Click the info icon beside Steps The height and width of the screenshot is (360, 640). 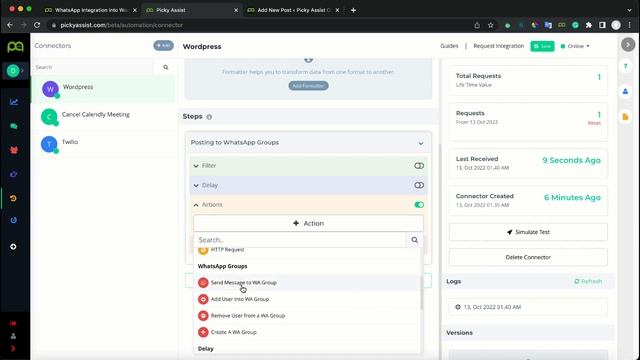coord(209,117)
